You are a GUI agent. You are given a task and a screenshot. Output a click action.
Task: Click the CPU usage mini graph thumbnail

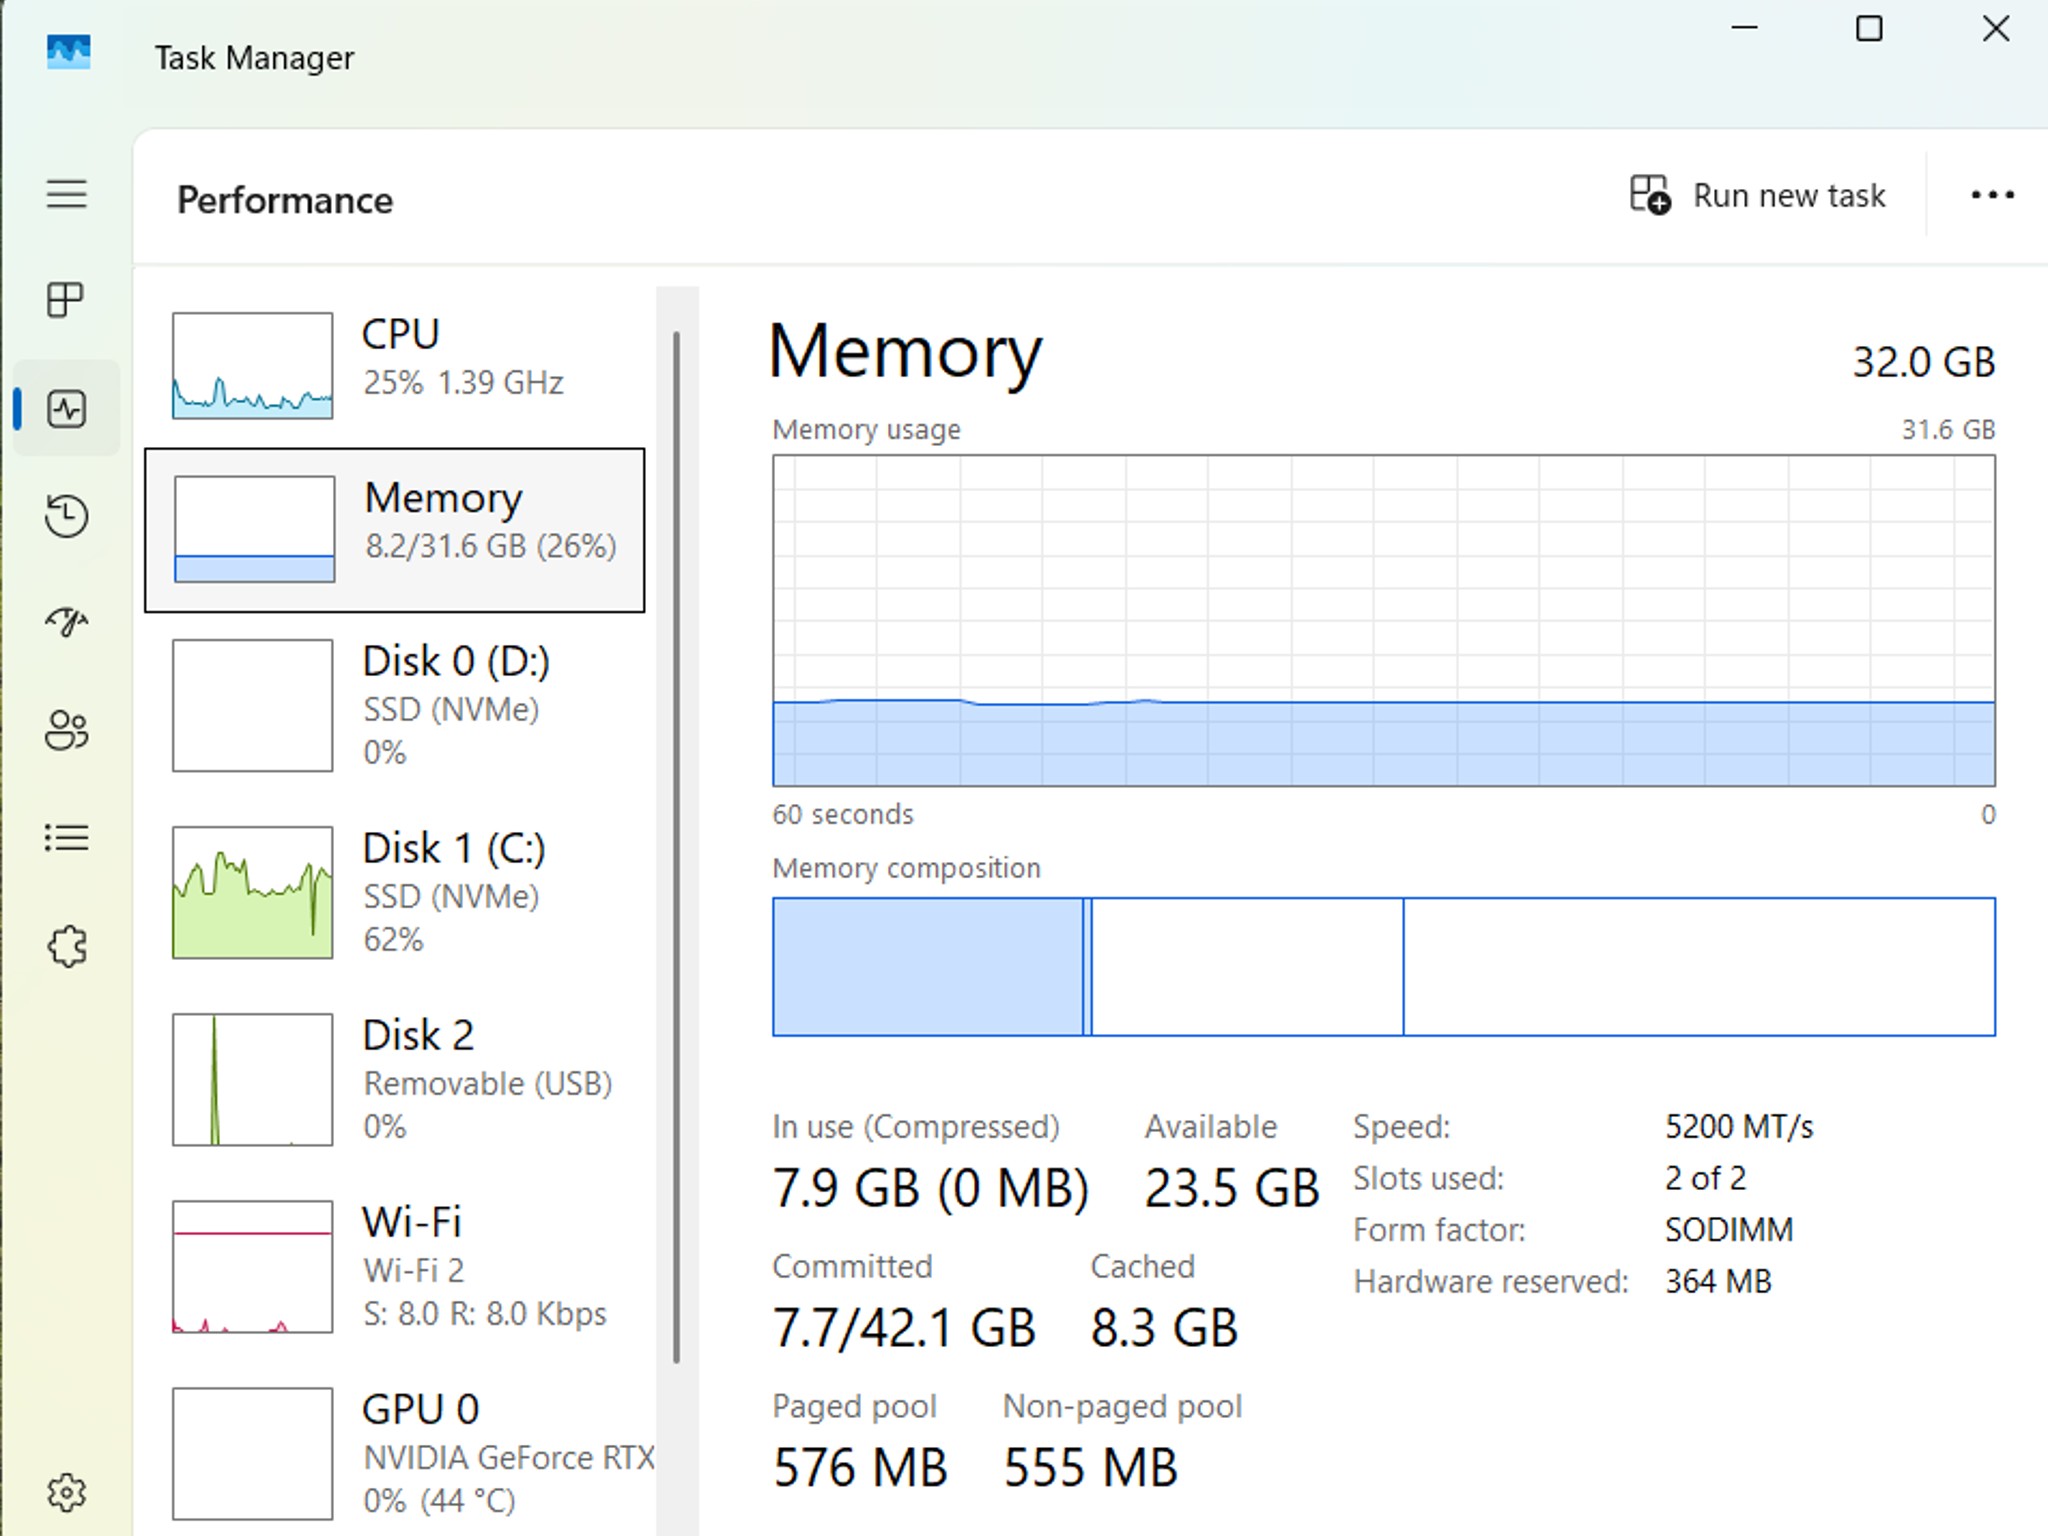tap(253, 366)
